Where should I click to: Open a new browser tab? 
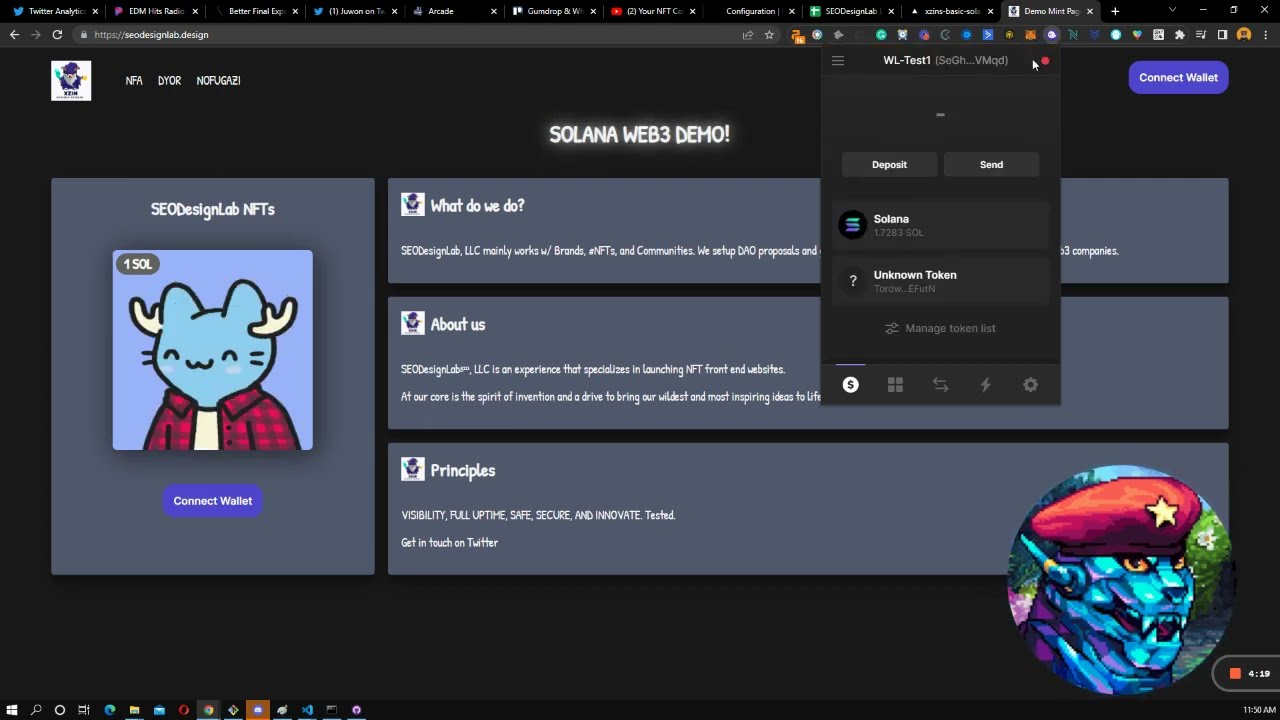pos(1115,11)
